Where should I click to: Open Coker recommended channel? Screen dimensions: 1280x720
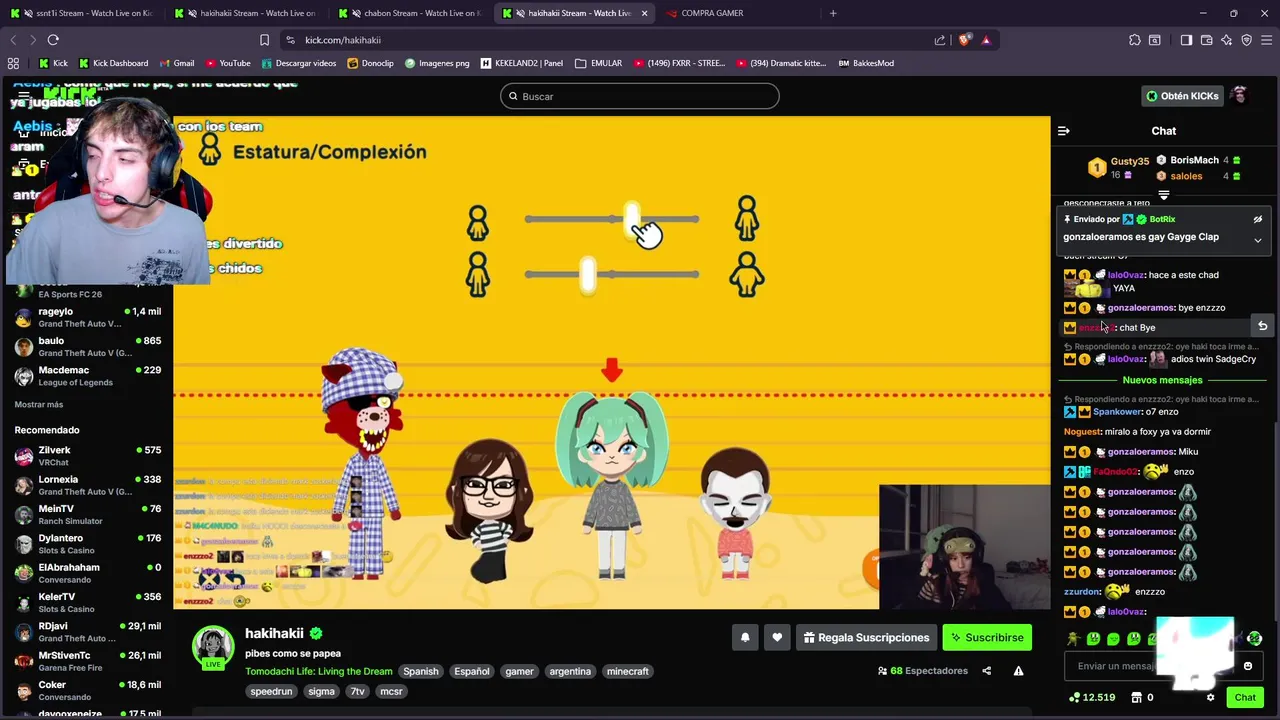(87, 690)
